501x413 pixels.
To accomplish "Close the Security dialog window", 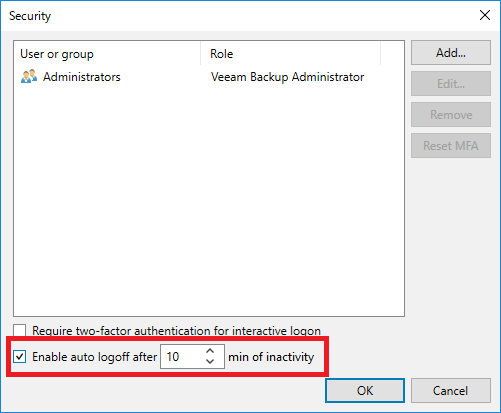I will coord(485,15).
